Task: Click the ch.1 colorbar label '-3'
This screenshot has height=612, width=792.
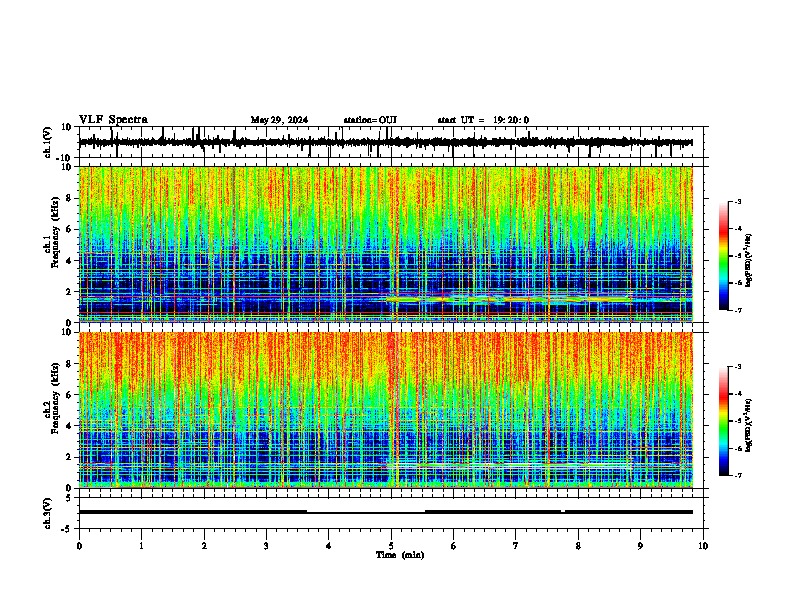Action: coord(737,201)
